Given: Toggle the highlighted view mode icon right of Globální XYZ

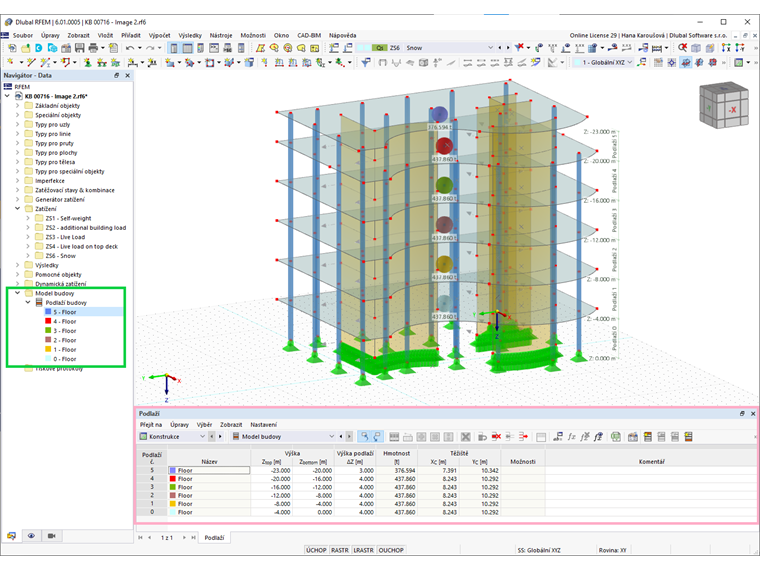Looking at the screenshot, I should (x=685, y=63).
